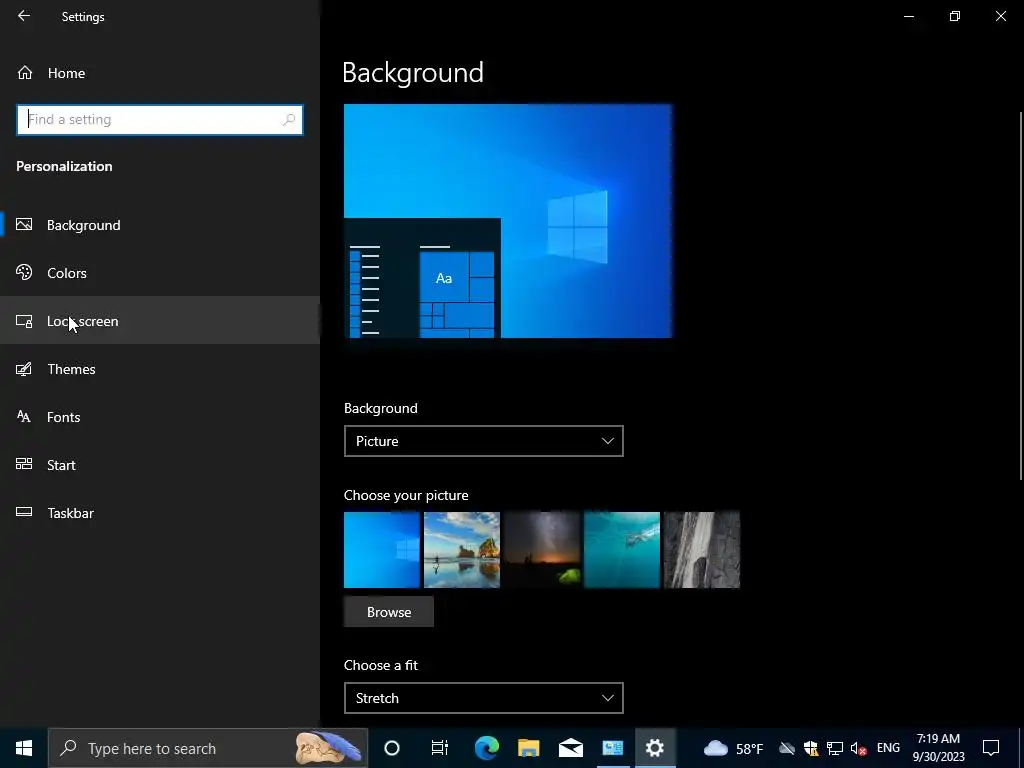Image resolution: width=1024 pixels, height=768 pixels.
Task: Open Cortana from the taskbar circle icon
Action: coord(392,748)
